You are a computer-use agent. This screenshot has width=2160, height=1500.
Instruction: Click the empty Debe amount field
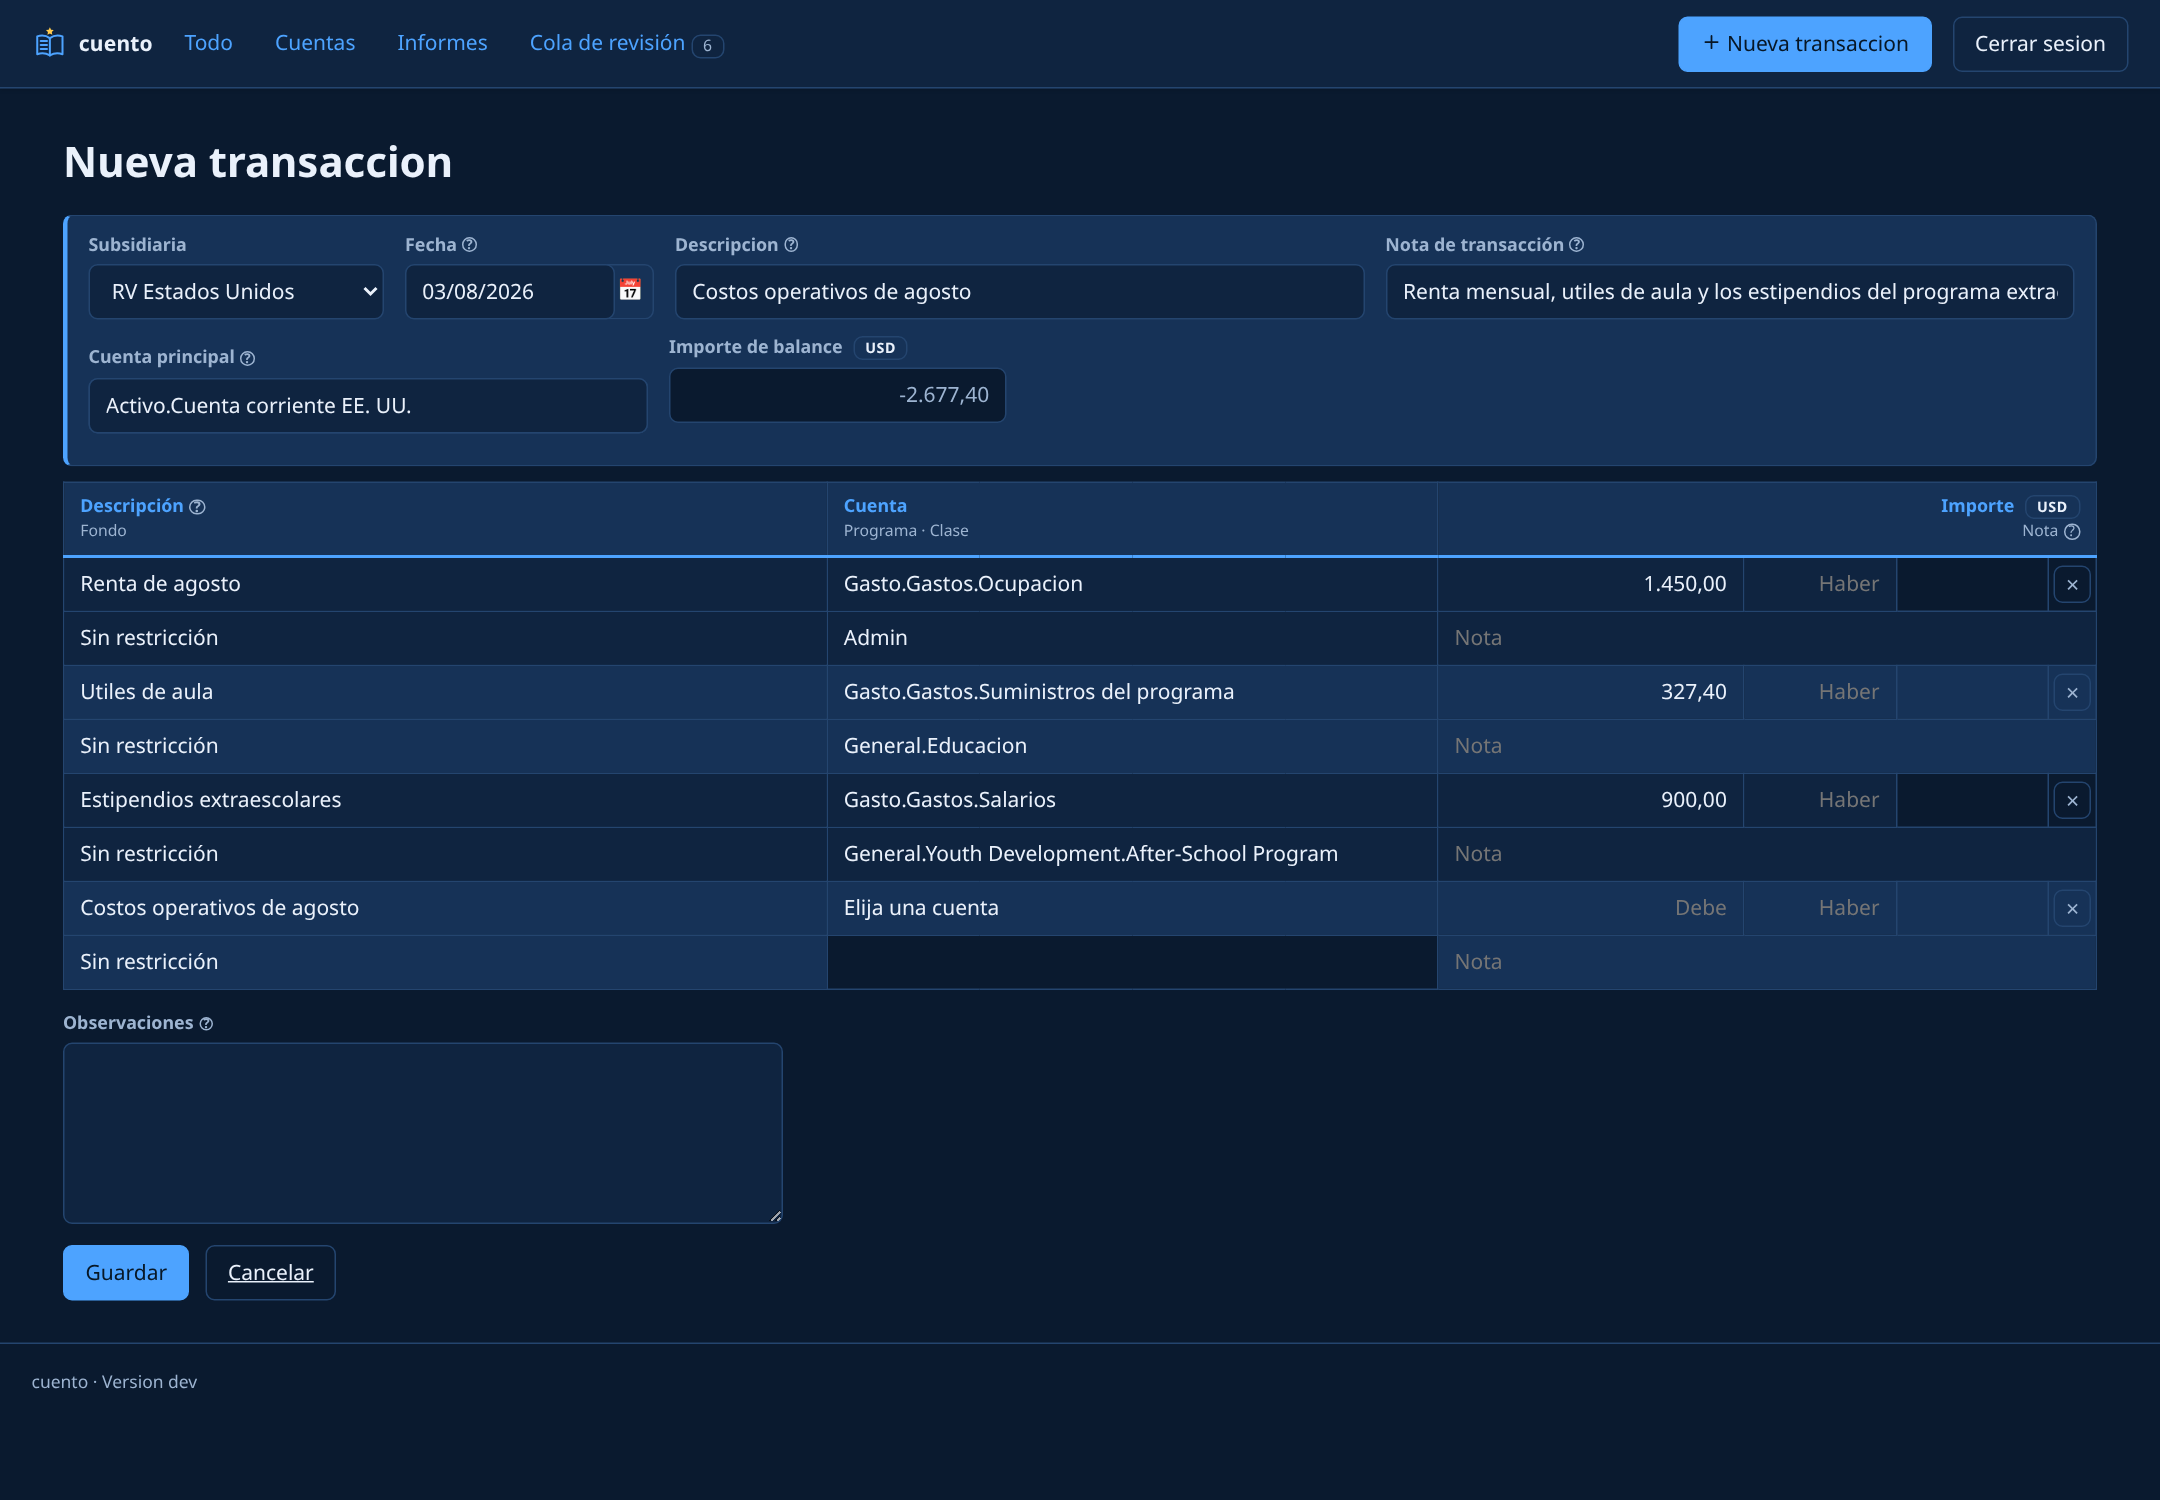click(1590, 908)
